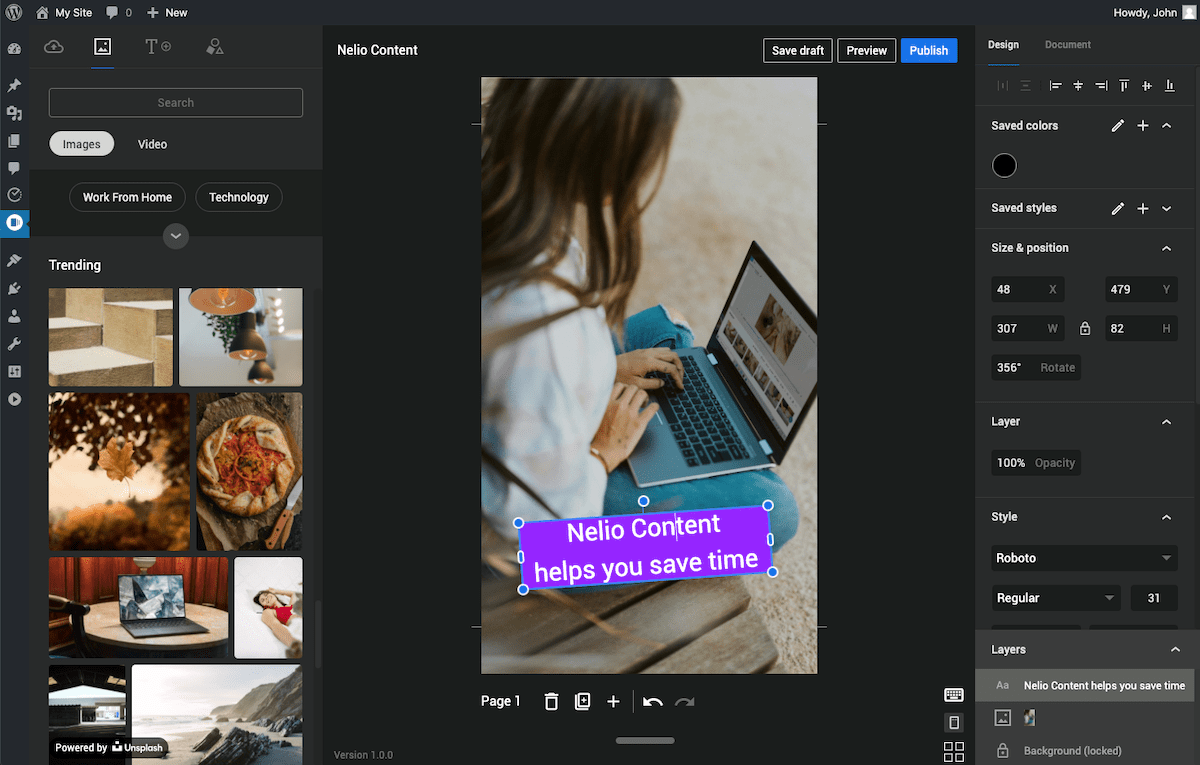The height and width of the screenshot is (765, 1200).
Task: Align the selected layer to the top
Action: 1123,86
